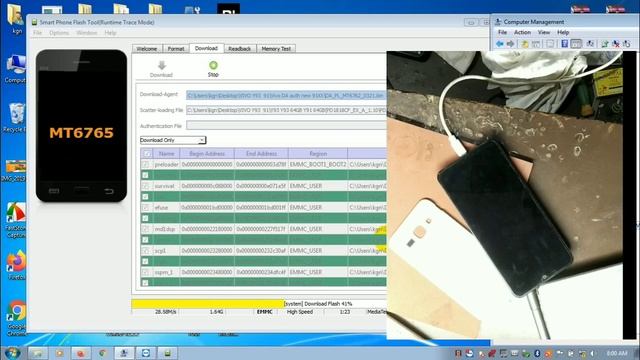Screen dimensions: 640x360
Task: Click the Scatter-loading File path field
Action: tap(286, 110)
